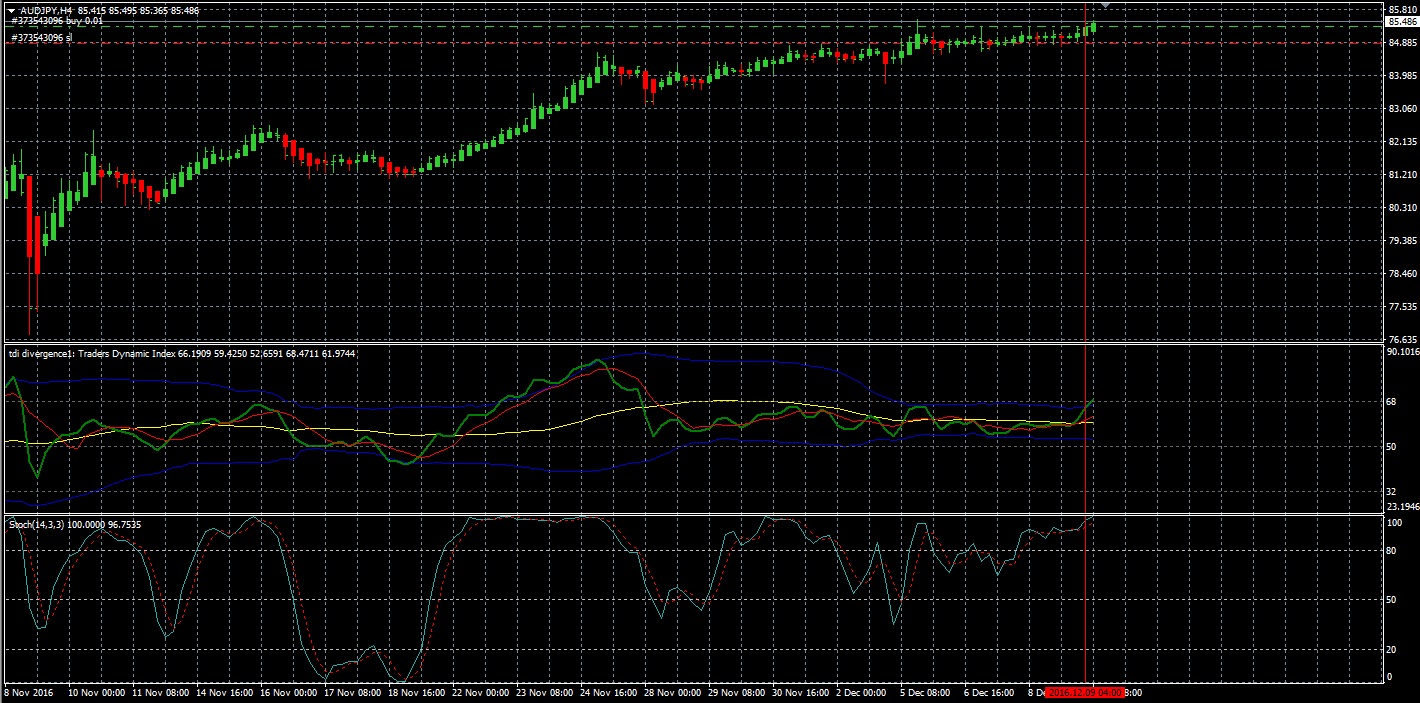Click the "18 Nov 16:00" time axis label
Image resolution: width=1420 pixels, height=703 pixels.
[418, 692]
